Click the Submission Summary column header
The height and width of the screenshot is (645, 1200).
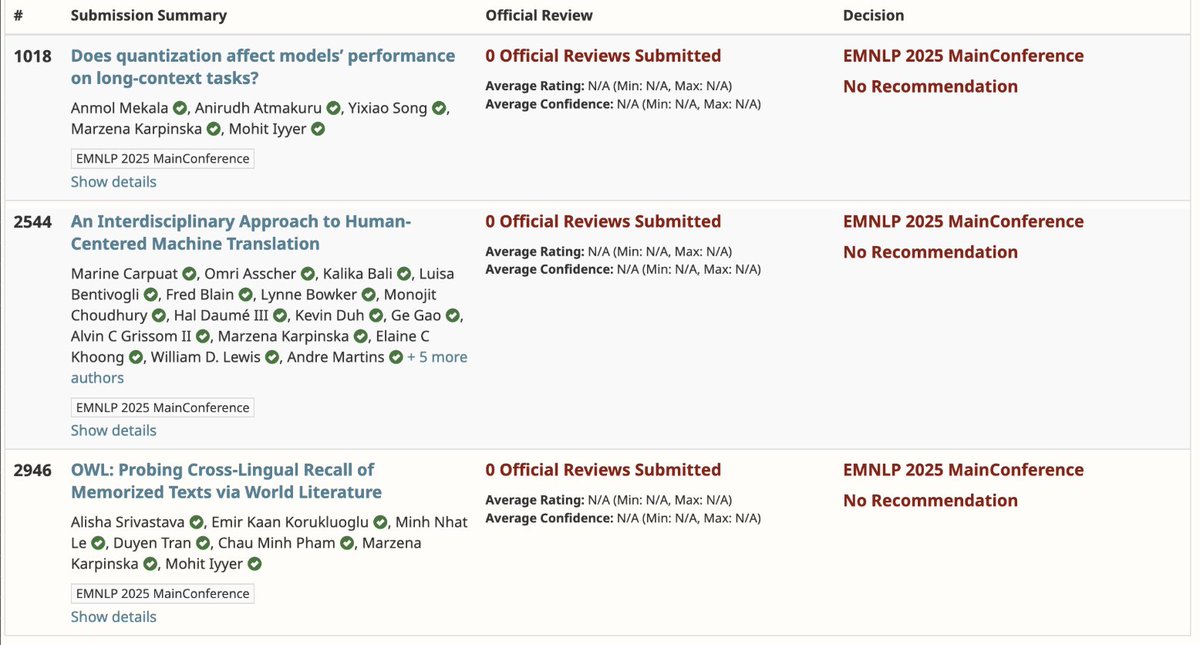(148, 15)
